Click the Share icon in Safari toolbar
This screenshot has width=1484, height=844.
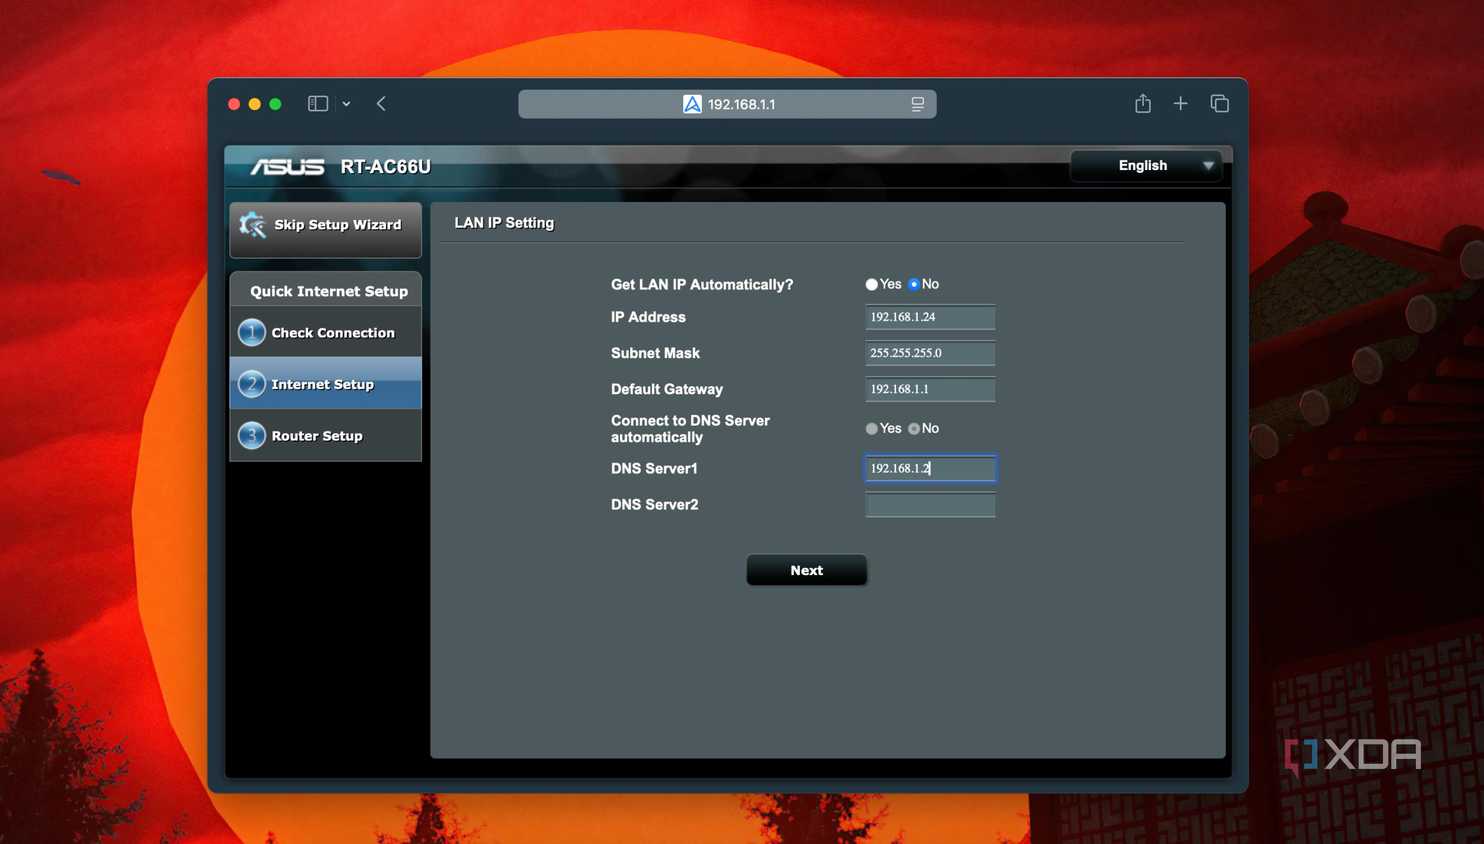[x=1143, y=103]
